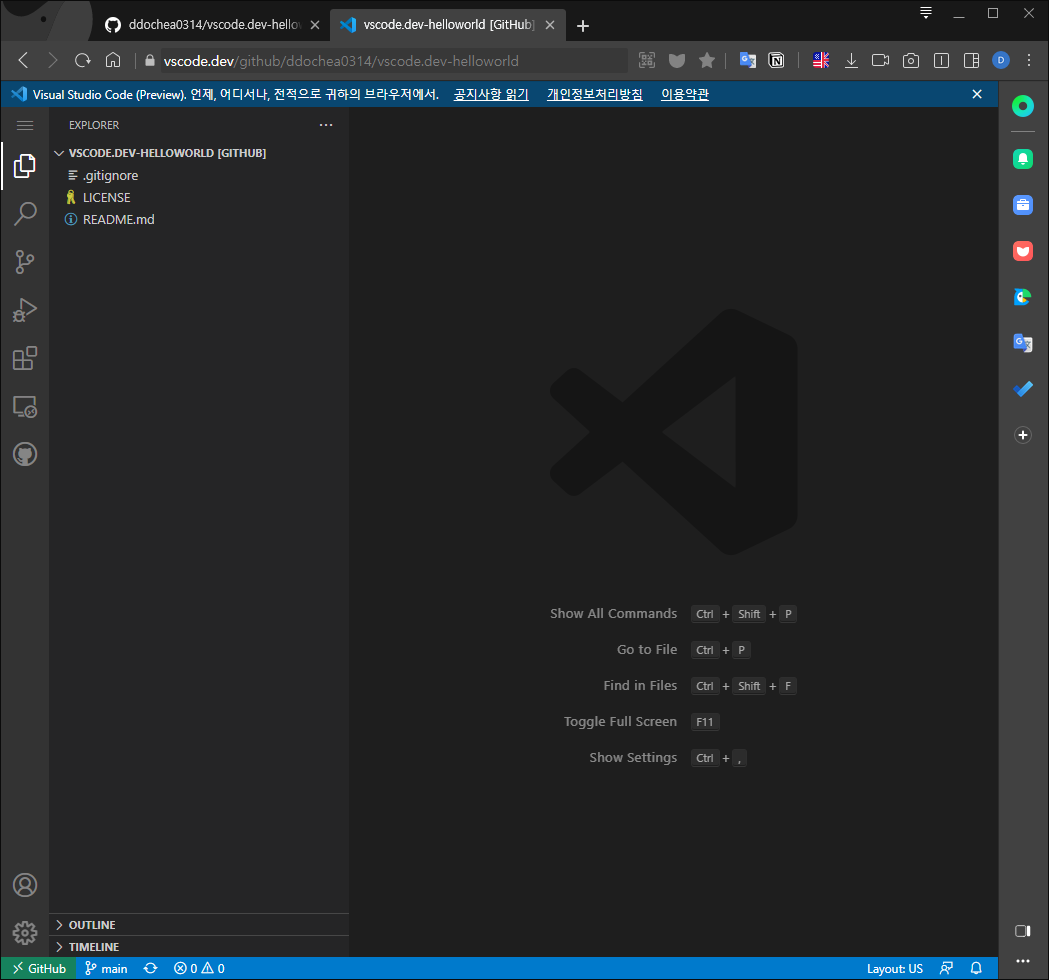Open notifications bell in status bar
The width and height of the screenshot is (1049, 980).
(976, 969)
